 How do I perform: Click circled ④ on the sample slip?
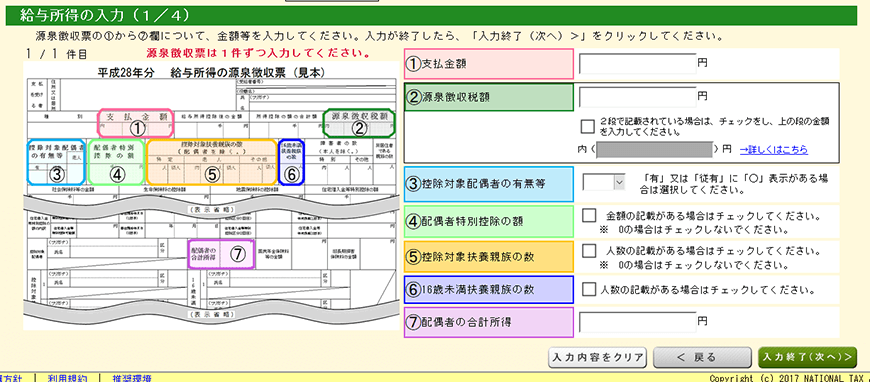pos(116,163)
